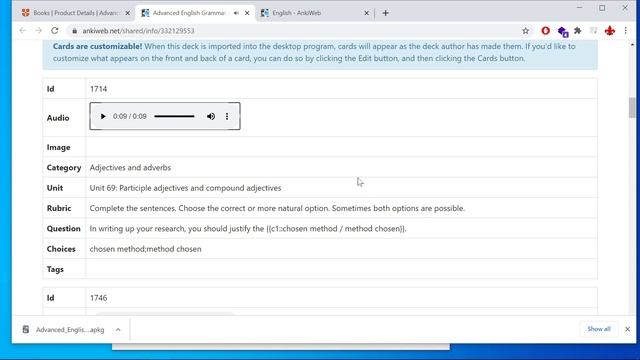Play the card 1714 audio clip
Viewport: 640px width, 360px height.
pyautogui.click(x=103, y=116)
